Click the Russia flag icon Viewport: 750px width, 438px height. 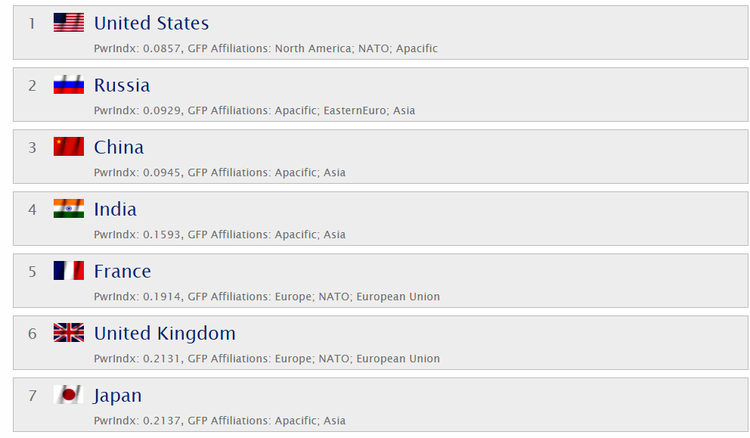[68, 85]
